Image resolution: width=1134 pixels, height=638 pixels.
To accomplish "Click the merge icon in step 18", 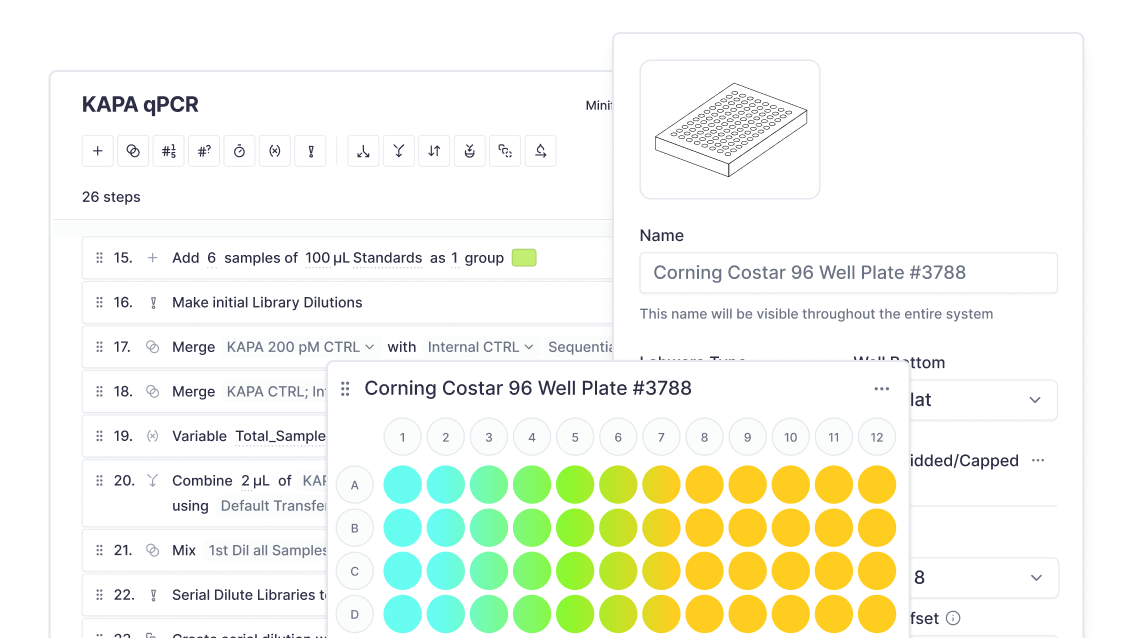I will pos(153,391).
